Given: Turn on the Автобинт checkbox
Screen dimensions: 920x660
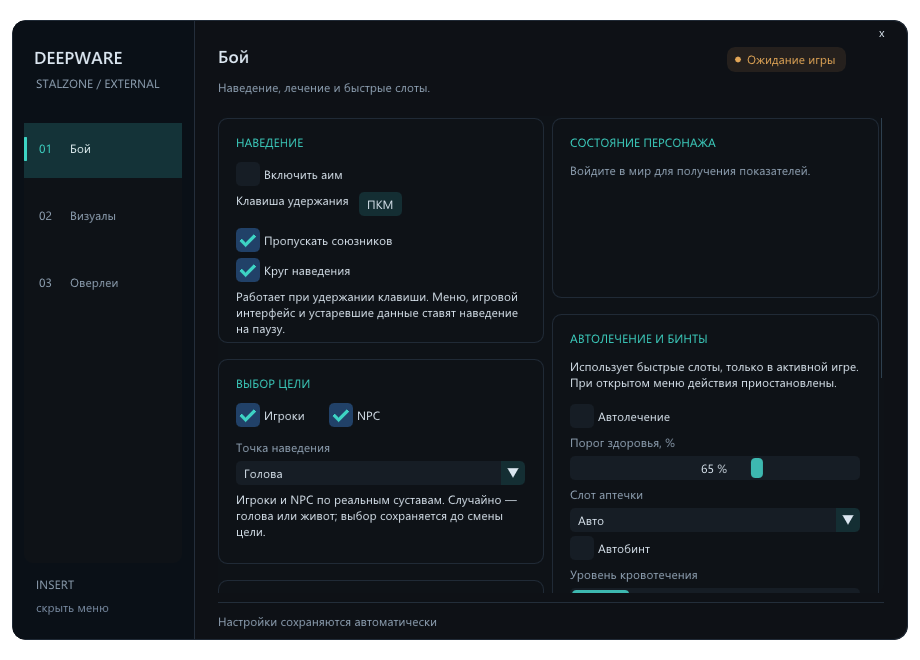Looking at the screenshot, I should click(581, 549).
